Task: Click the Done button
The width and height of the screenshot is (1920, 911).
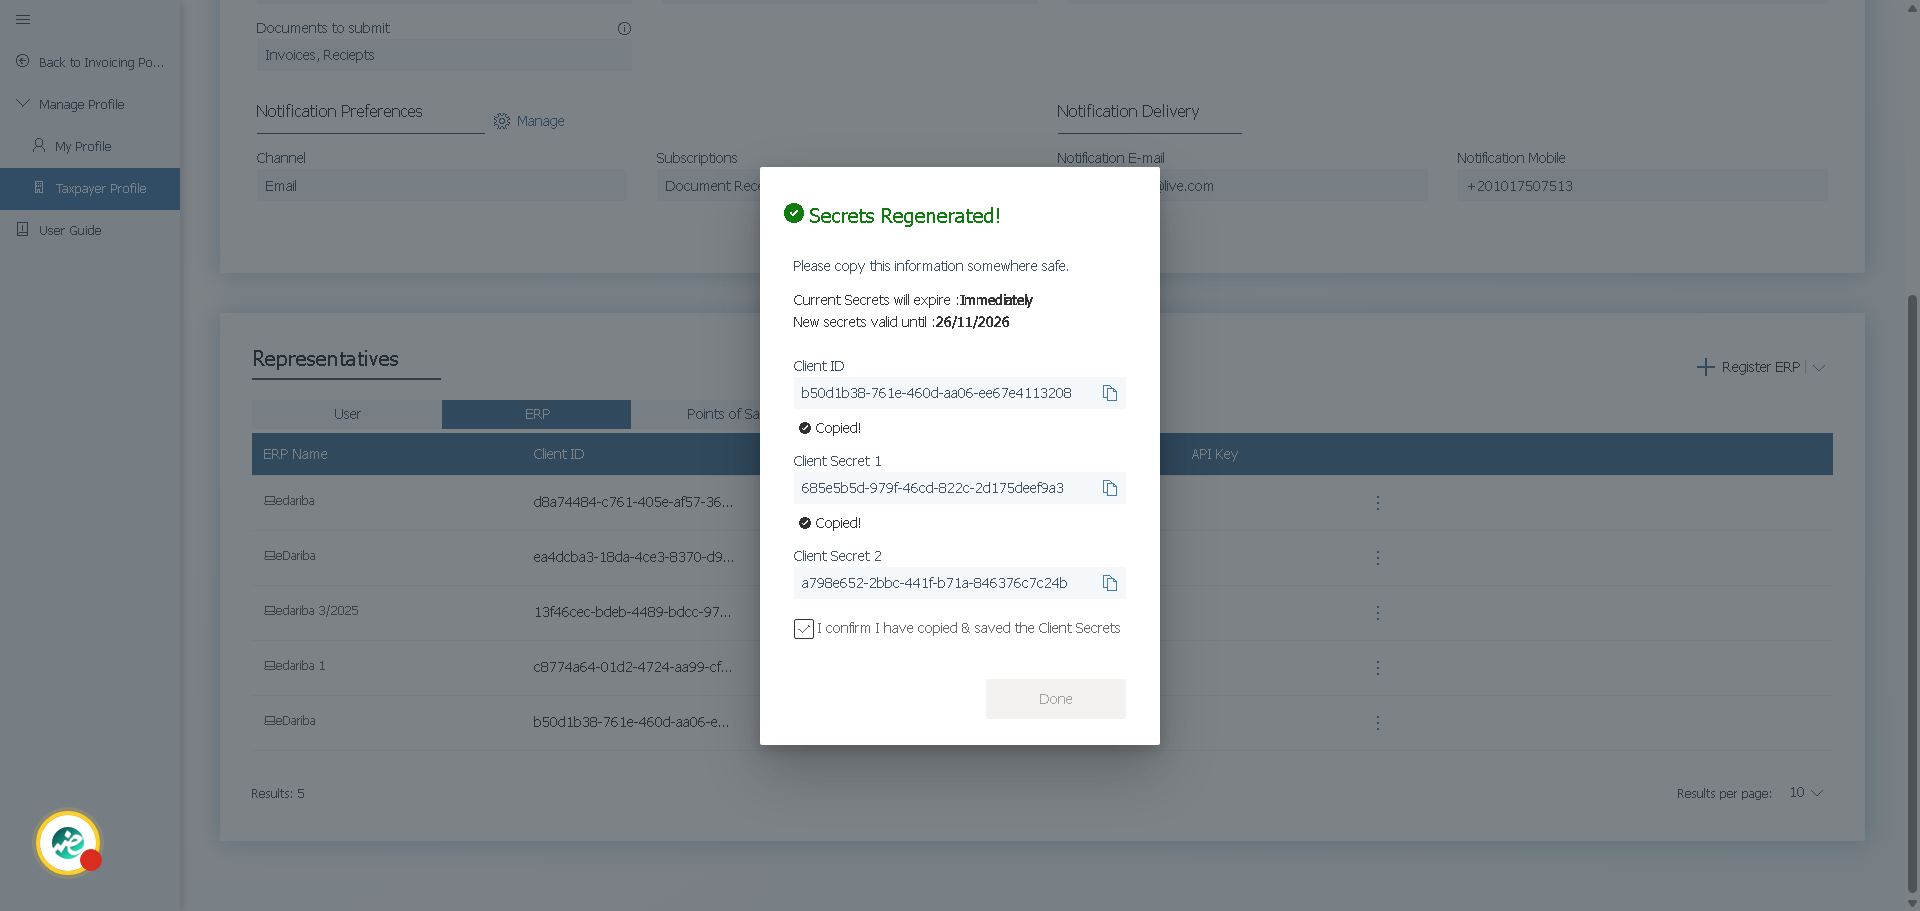Action: point(1056,699)
